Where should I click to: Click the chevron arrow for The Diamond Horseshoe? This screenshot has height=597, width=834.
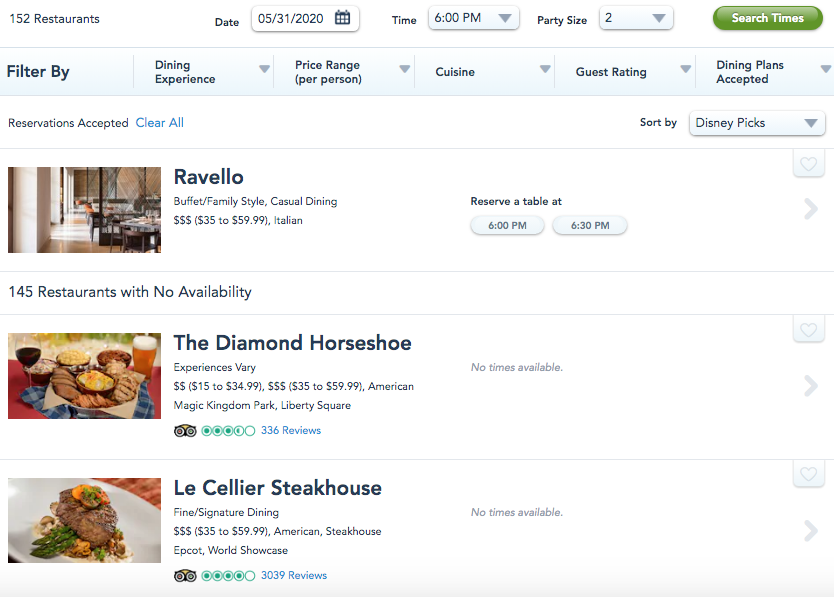(x=811, y=385)
